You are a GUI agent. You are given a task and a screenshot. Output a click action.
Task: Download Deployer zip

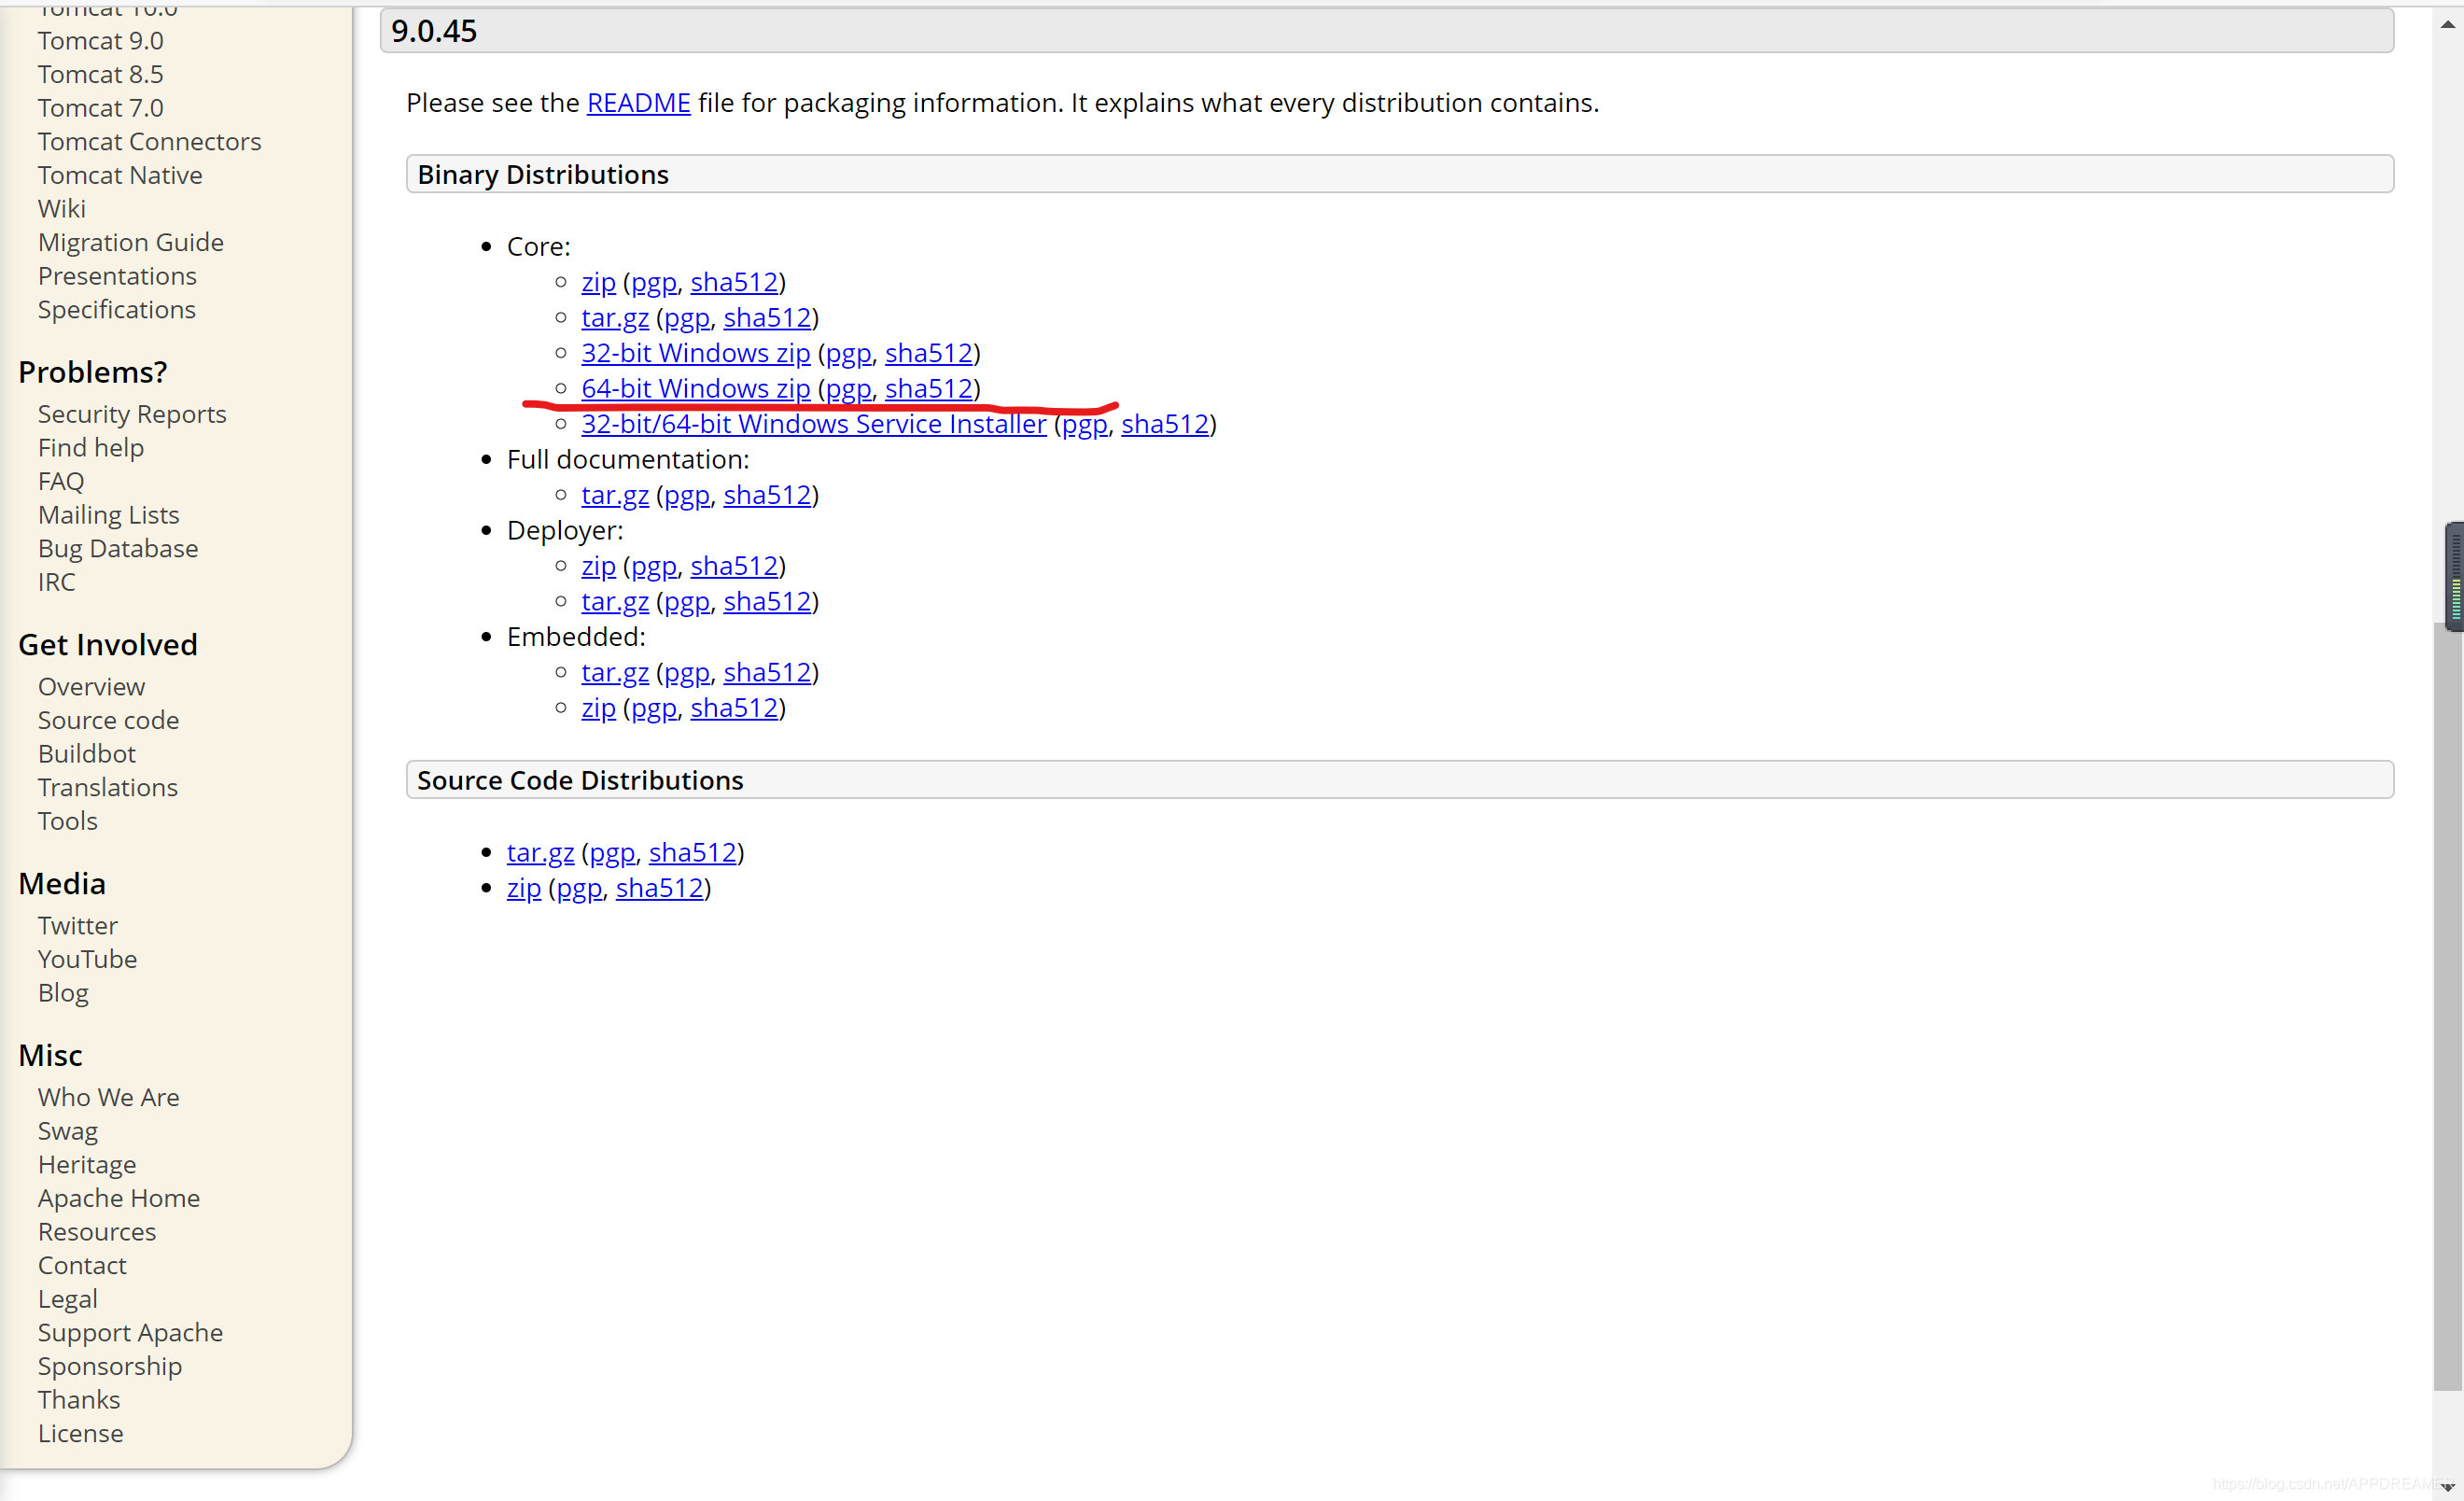click(598, 566)
